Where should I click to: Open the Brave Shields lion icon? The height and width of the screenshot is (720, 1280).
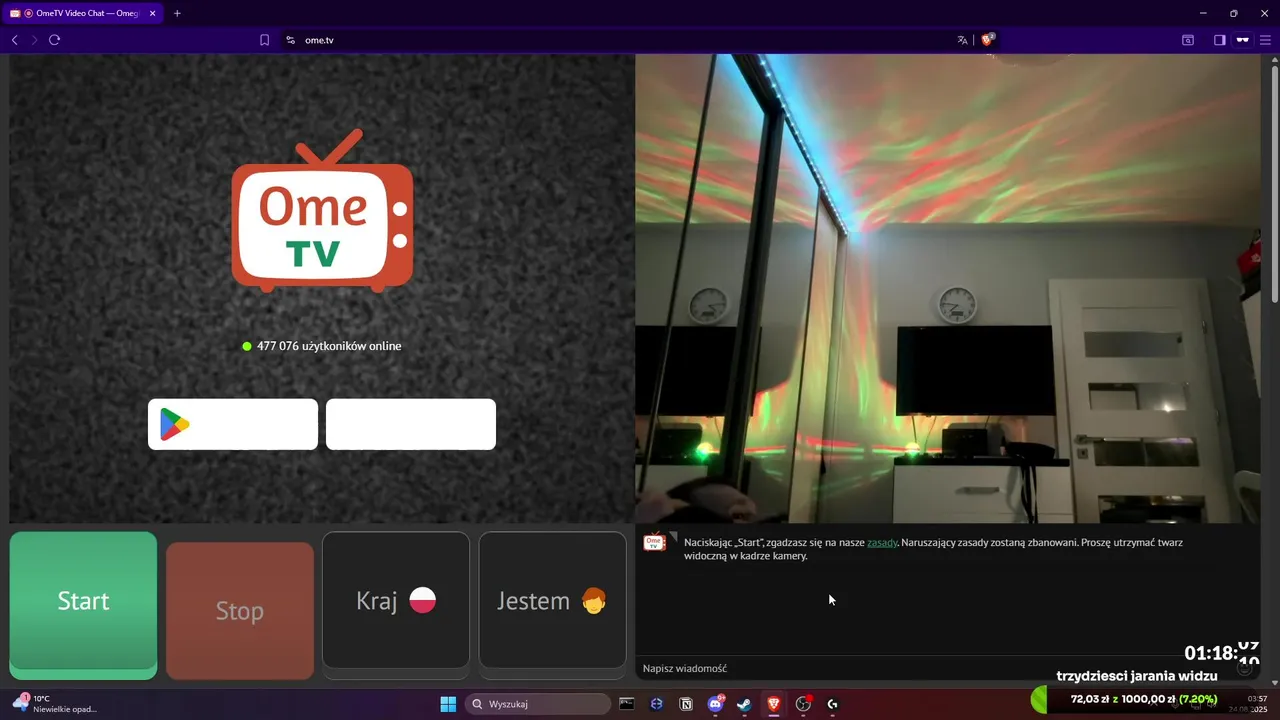[x=988, y=40]
